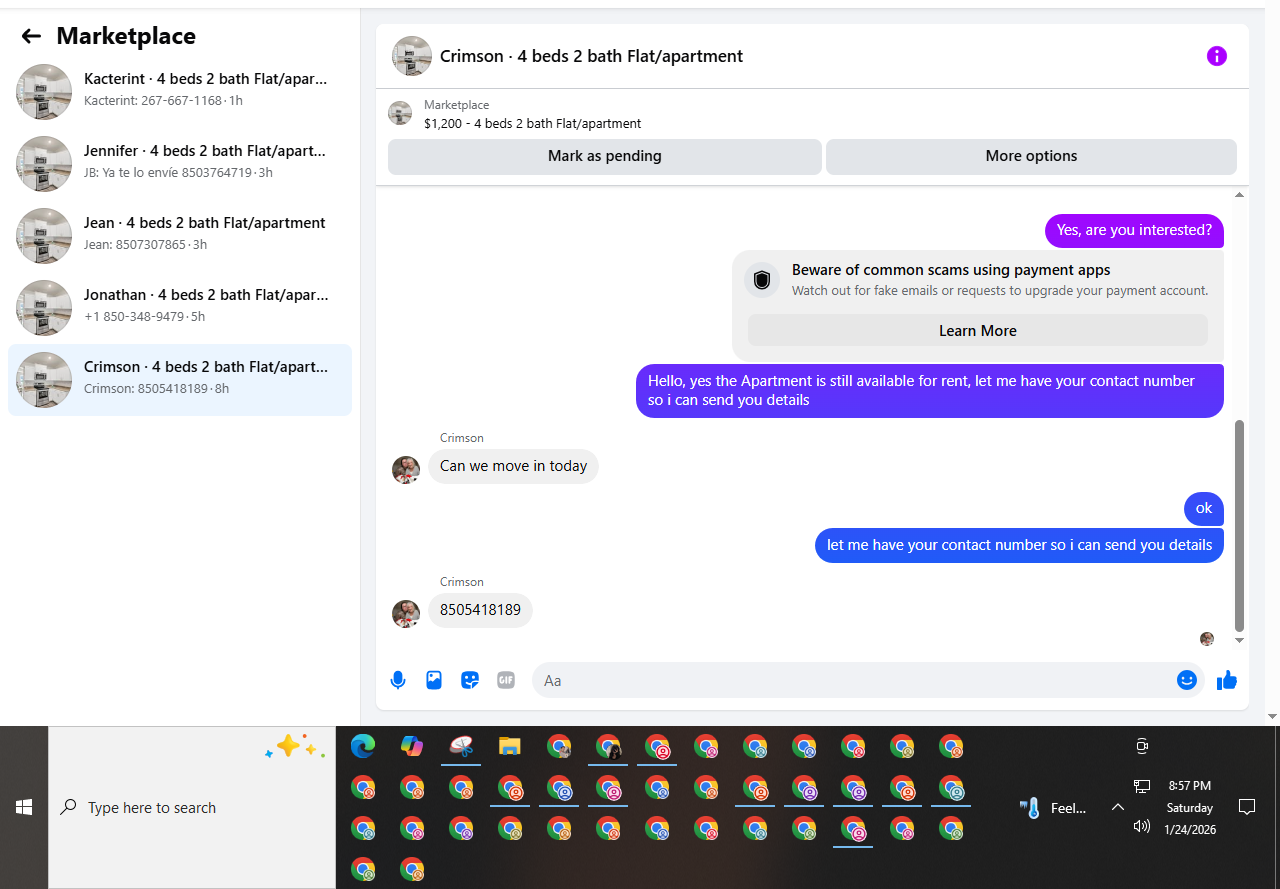Click Kacterint's listing avatar thumbnail

coord(44,92)
